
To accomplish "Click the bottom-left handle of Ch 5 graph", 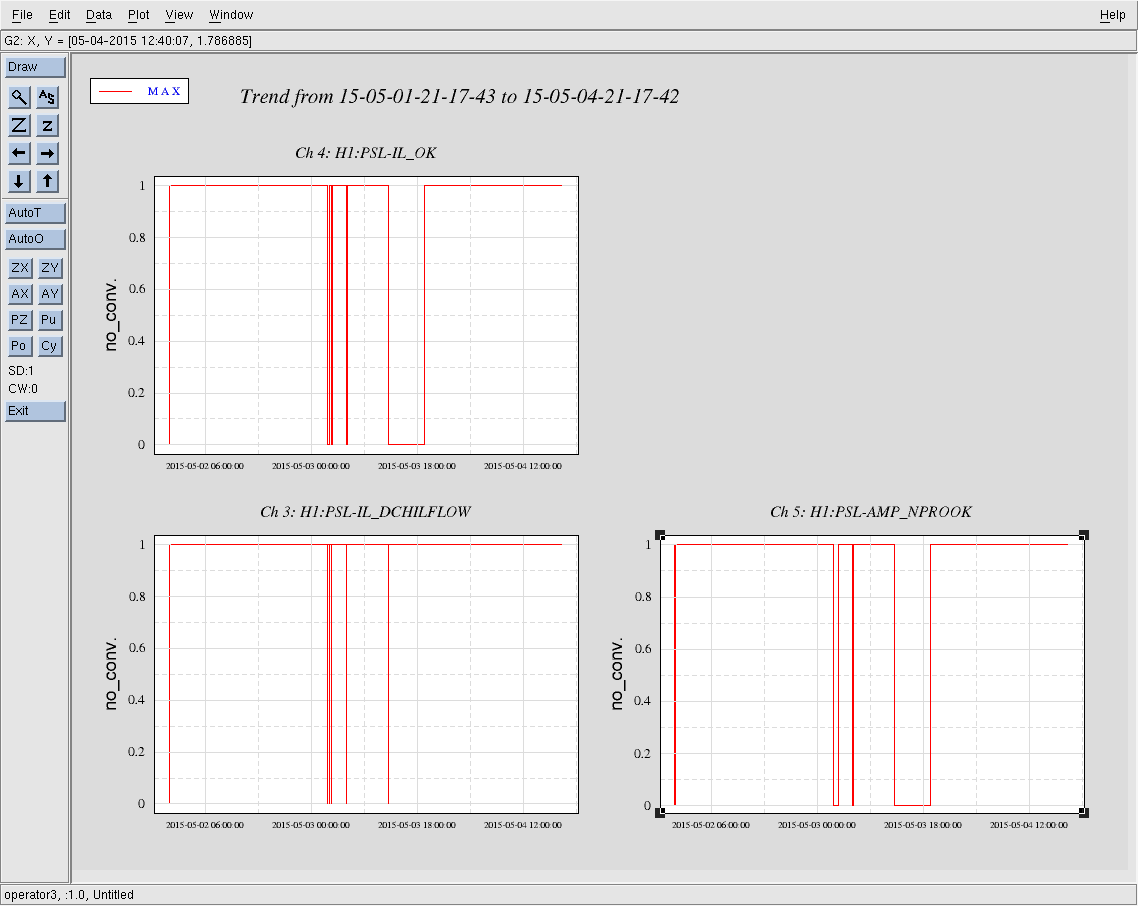I will (x=660, y=812).
